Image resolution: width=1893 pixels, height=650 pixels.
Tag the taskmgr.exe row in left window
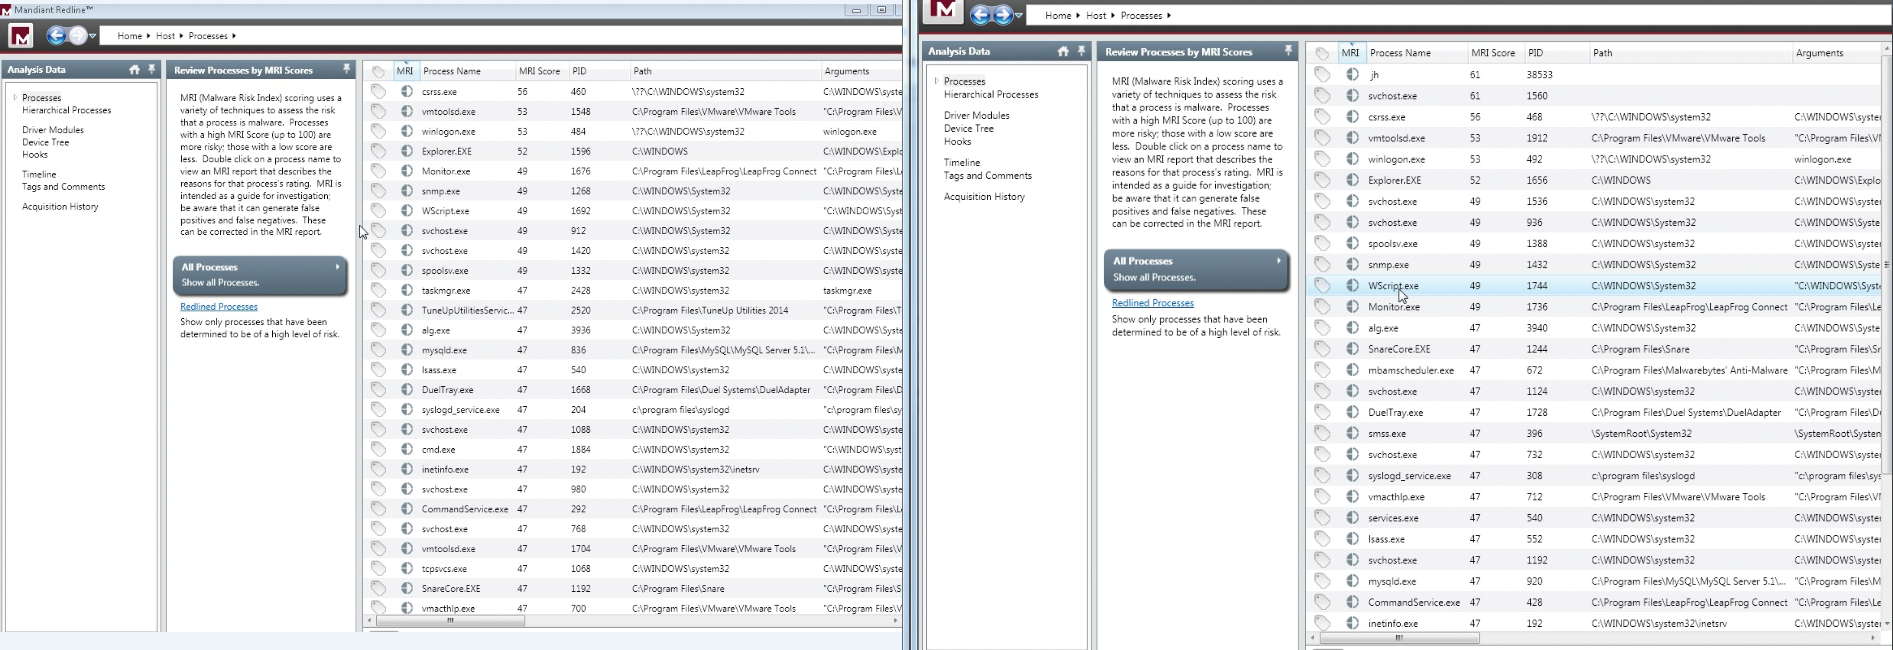(378, 290)
